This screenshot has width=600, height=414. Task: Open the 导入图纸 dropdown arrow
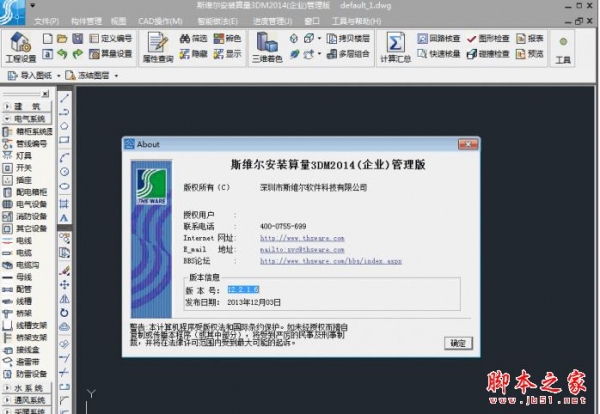[59, 76]
